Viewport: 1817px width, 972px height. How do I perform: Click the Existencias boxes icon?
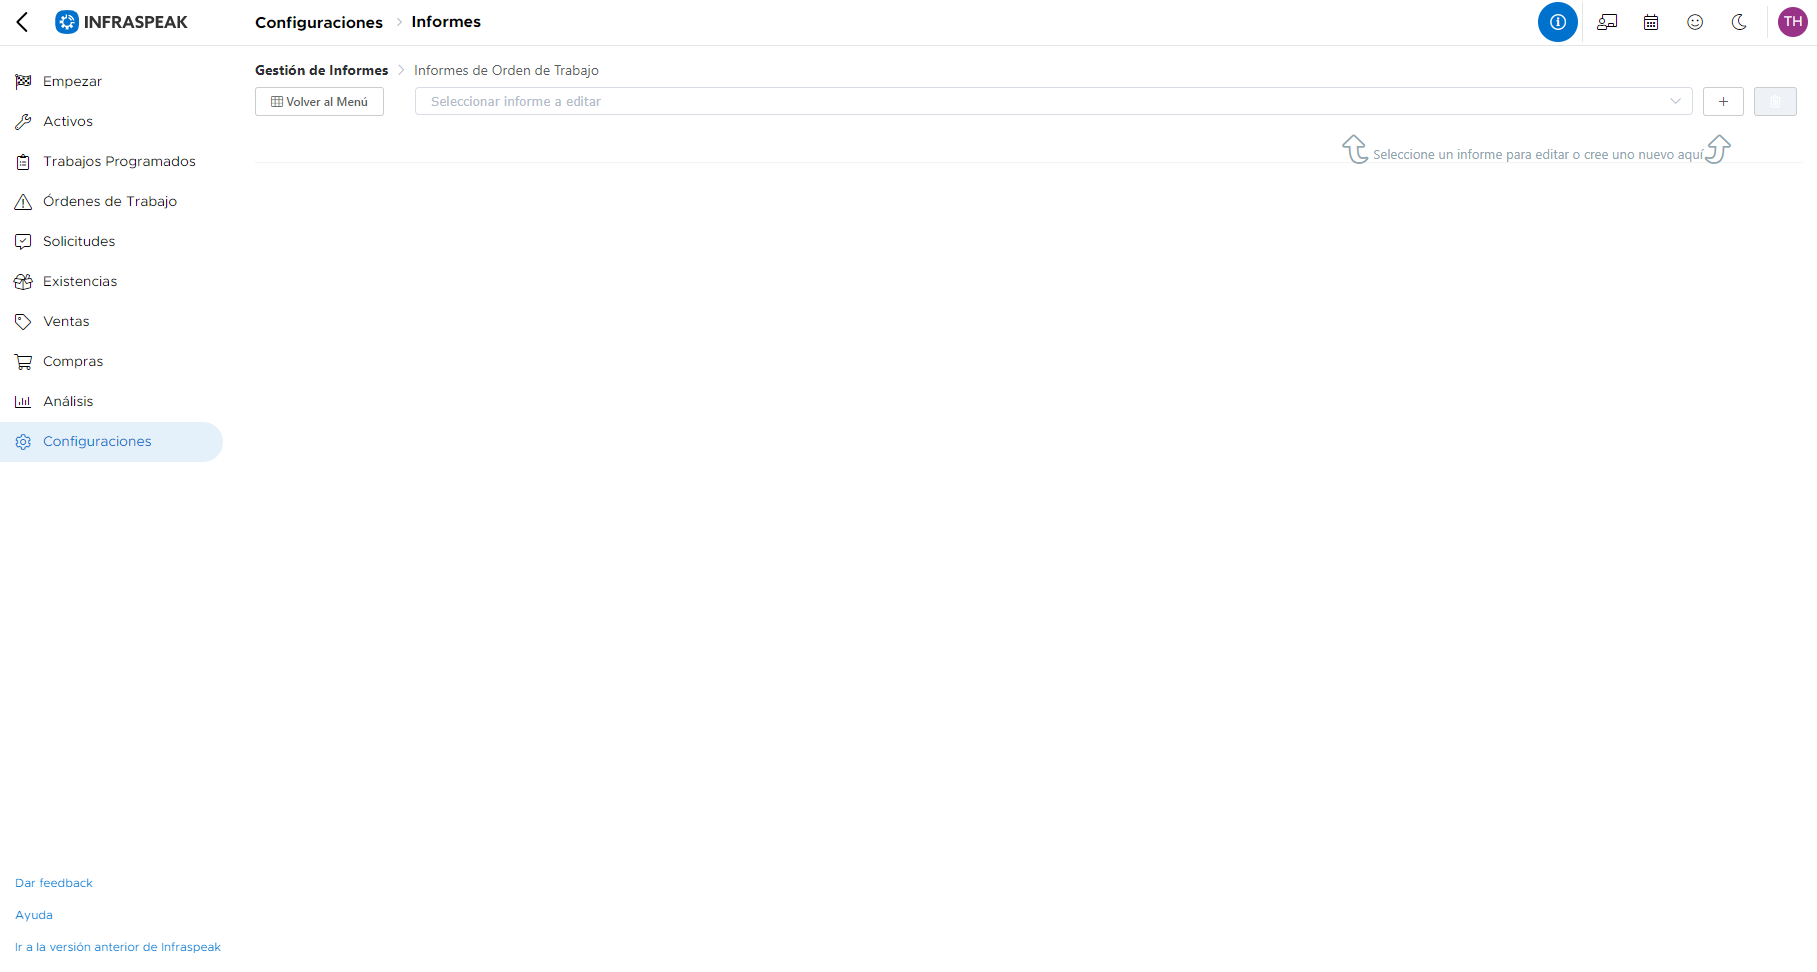23,282
